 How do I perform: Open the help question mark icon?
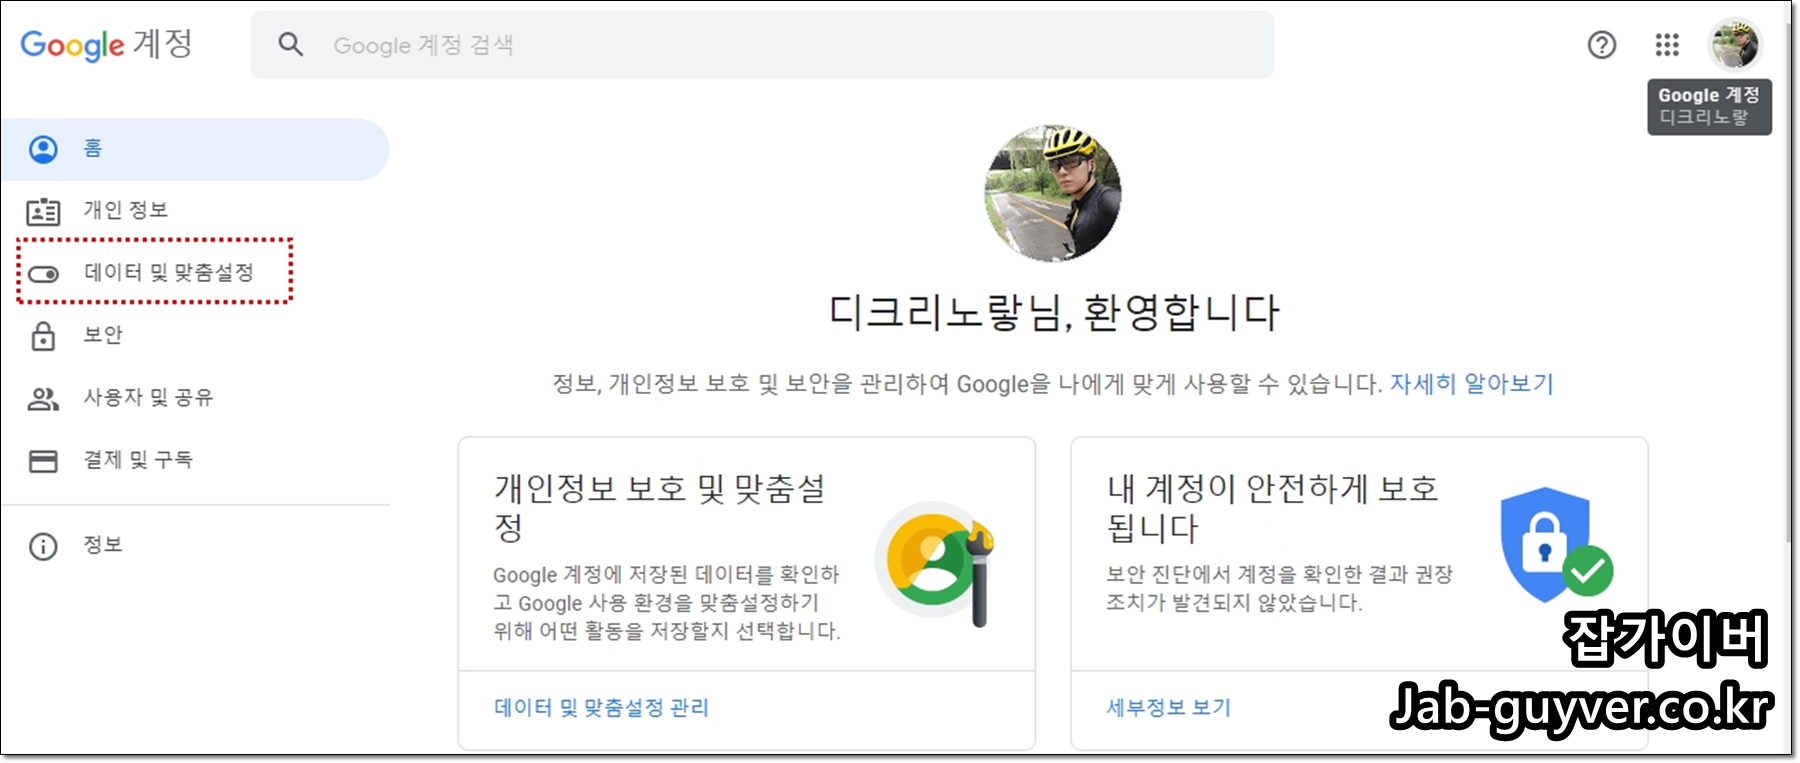coord(1602,45)
